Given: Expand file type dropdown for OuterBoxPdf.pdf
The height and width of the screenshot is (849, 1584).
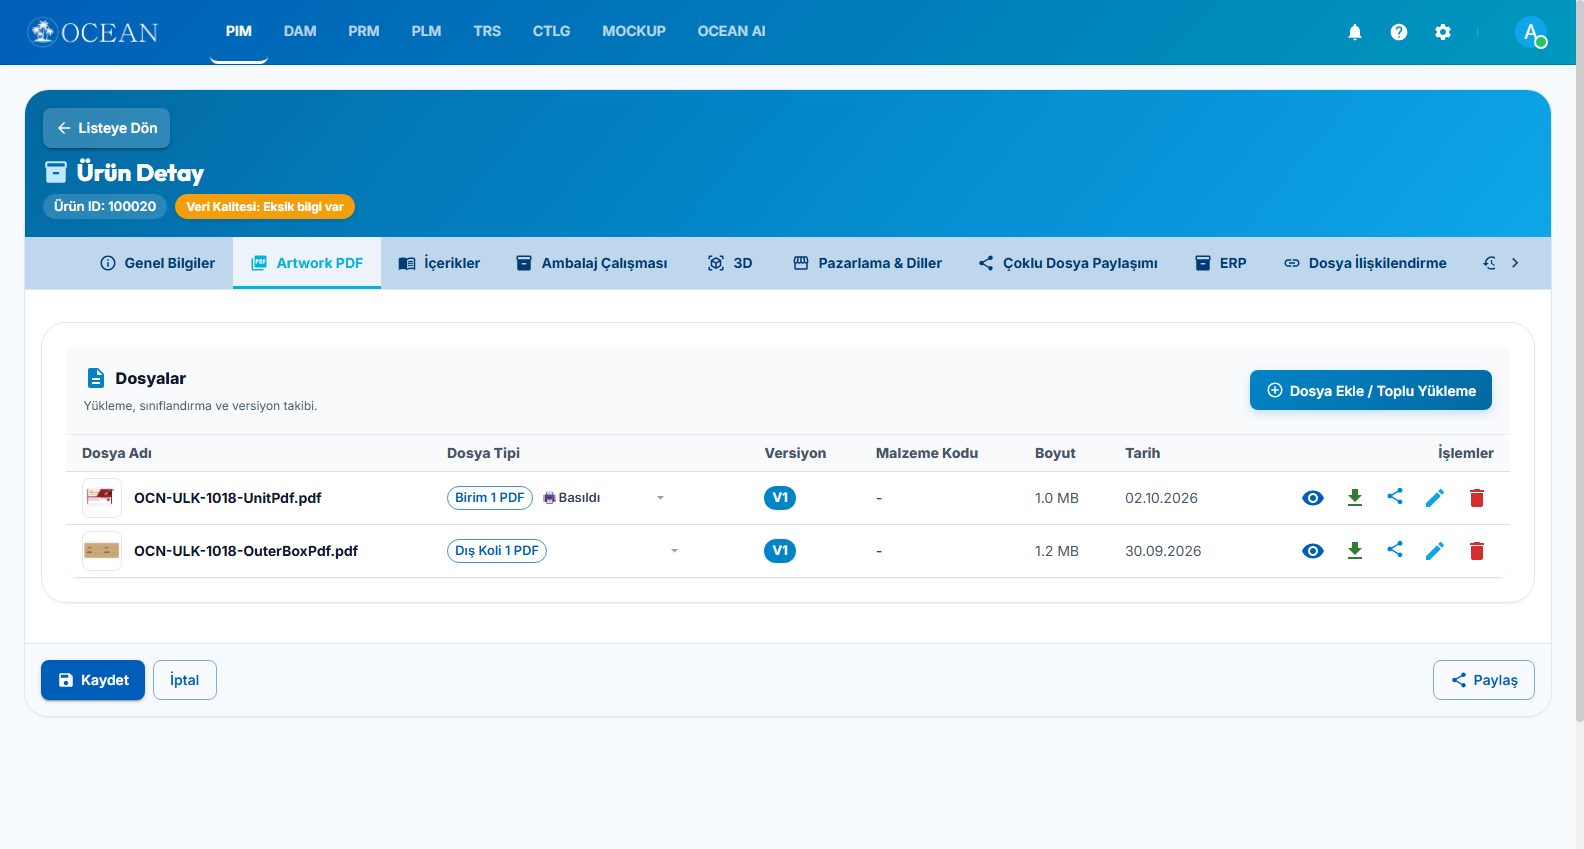Looking at the screenshot, I should coord(674,551).
